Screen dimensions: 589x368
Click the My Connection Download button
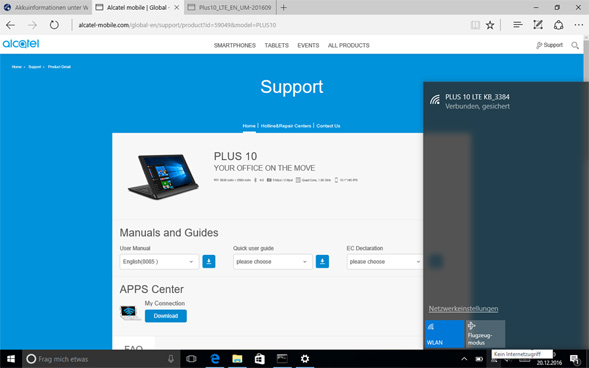(x=166, y=316)
